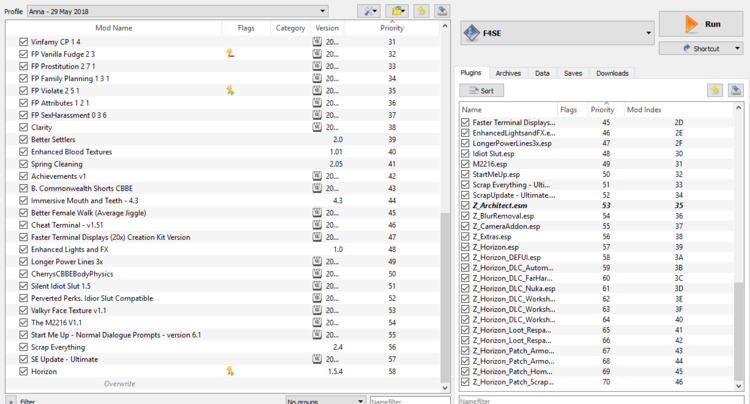
Task: Click mod list scroll up arrow
Action: tap(445, 26)
